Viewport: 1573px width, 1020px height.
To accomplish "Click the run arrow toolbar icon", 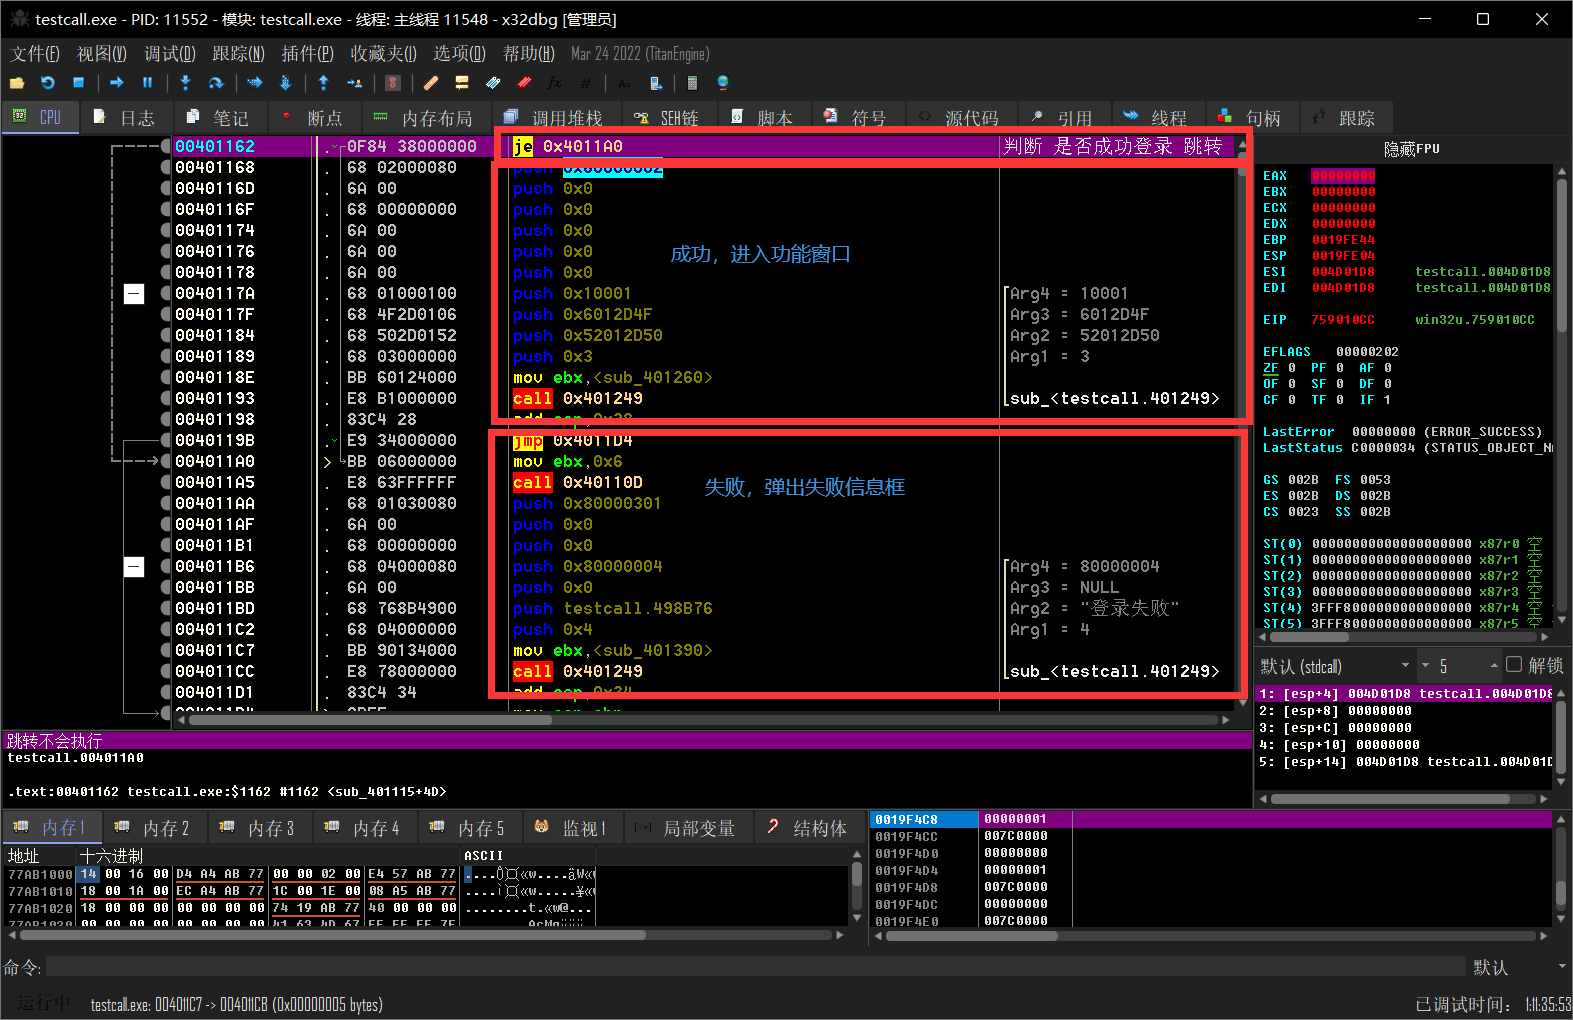I will click(117, 83).
